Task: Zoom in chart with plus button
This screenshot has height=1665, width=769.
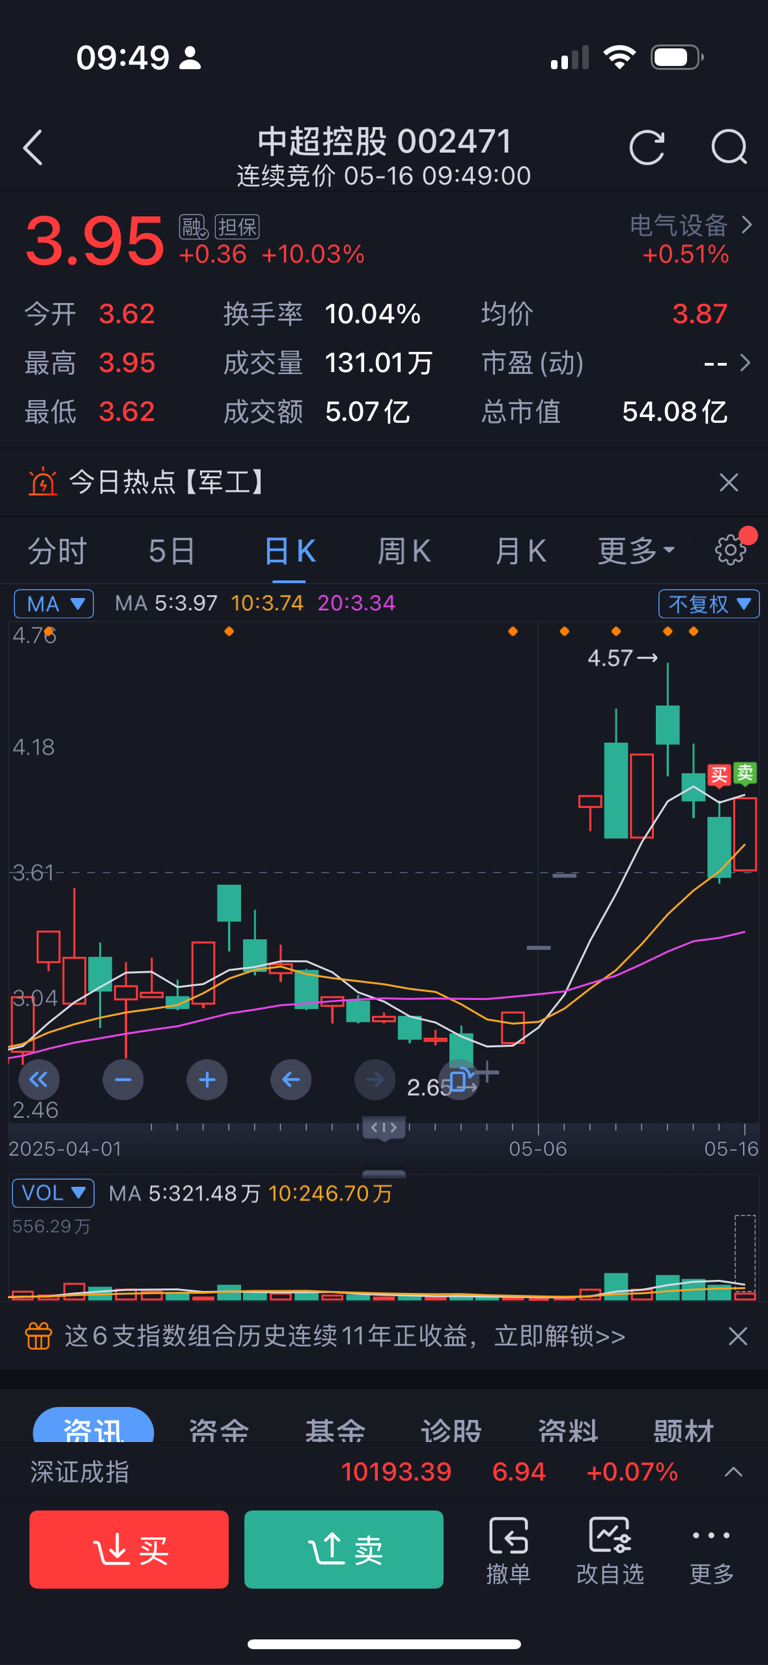Action: click(207, 1079)
